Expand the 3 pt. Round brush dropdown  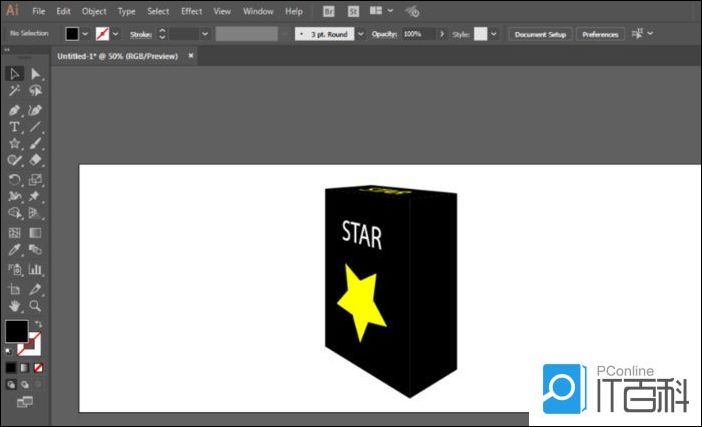[359, 34]
